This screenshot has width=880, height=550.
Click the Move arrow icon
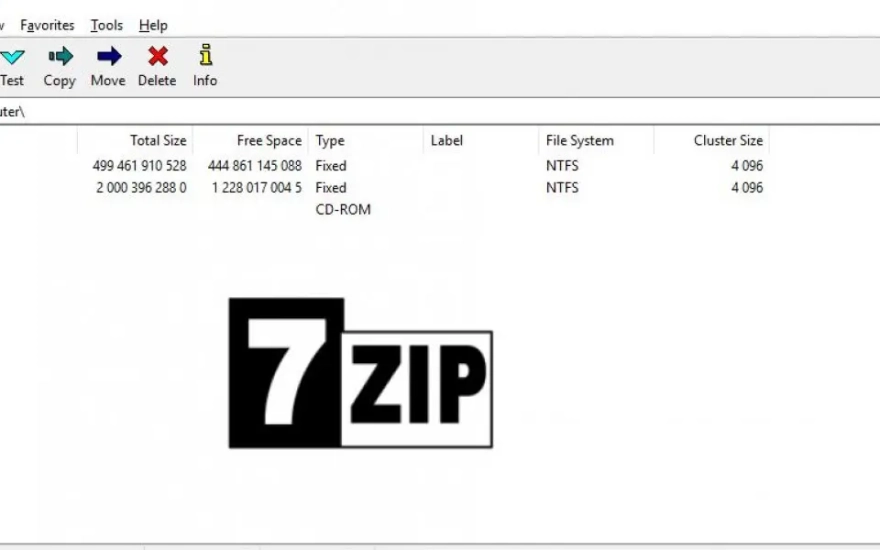point(108,56)
